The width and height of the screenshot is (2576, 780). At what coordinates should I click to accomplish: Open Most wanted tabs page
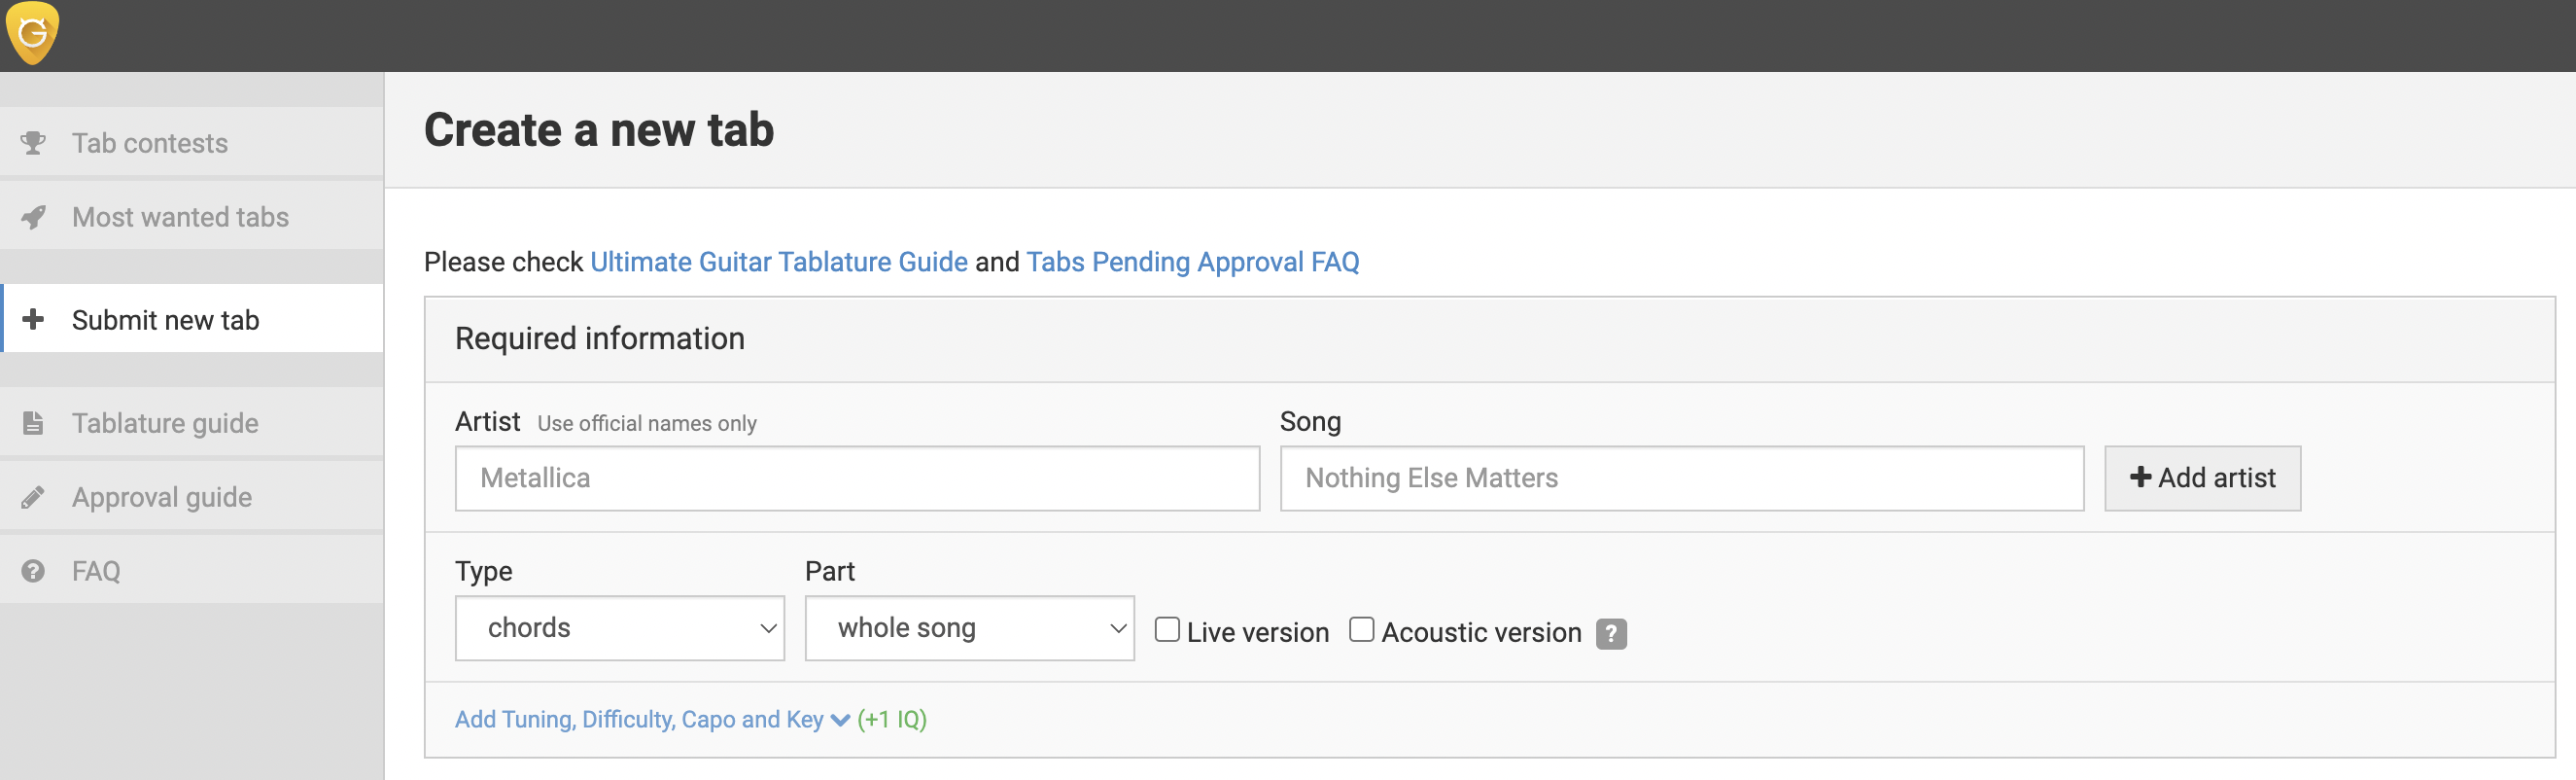point(192,217)
